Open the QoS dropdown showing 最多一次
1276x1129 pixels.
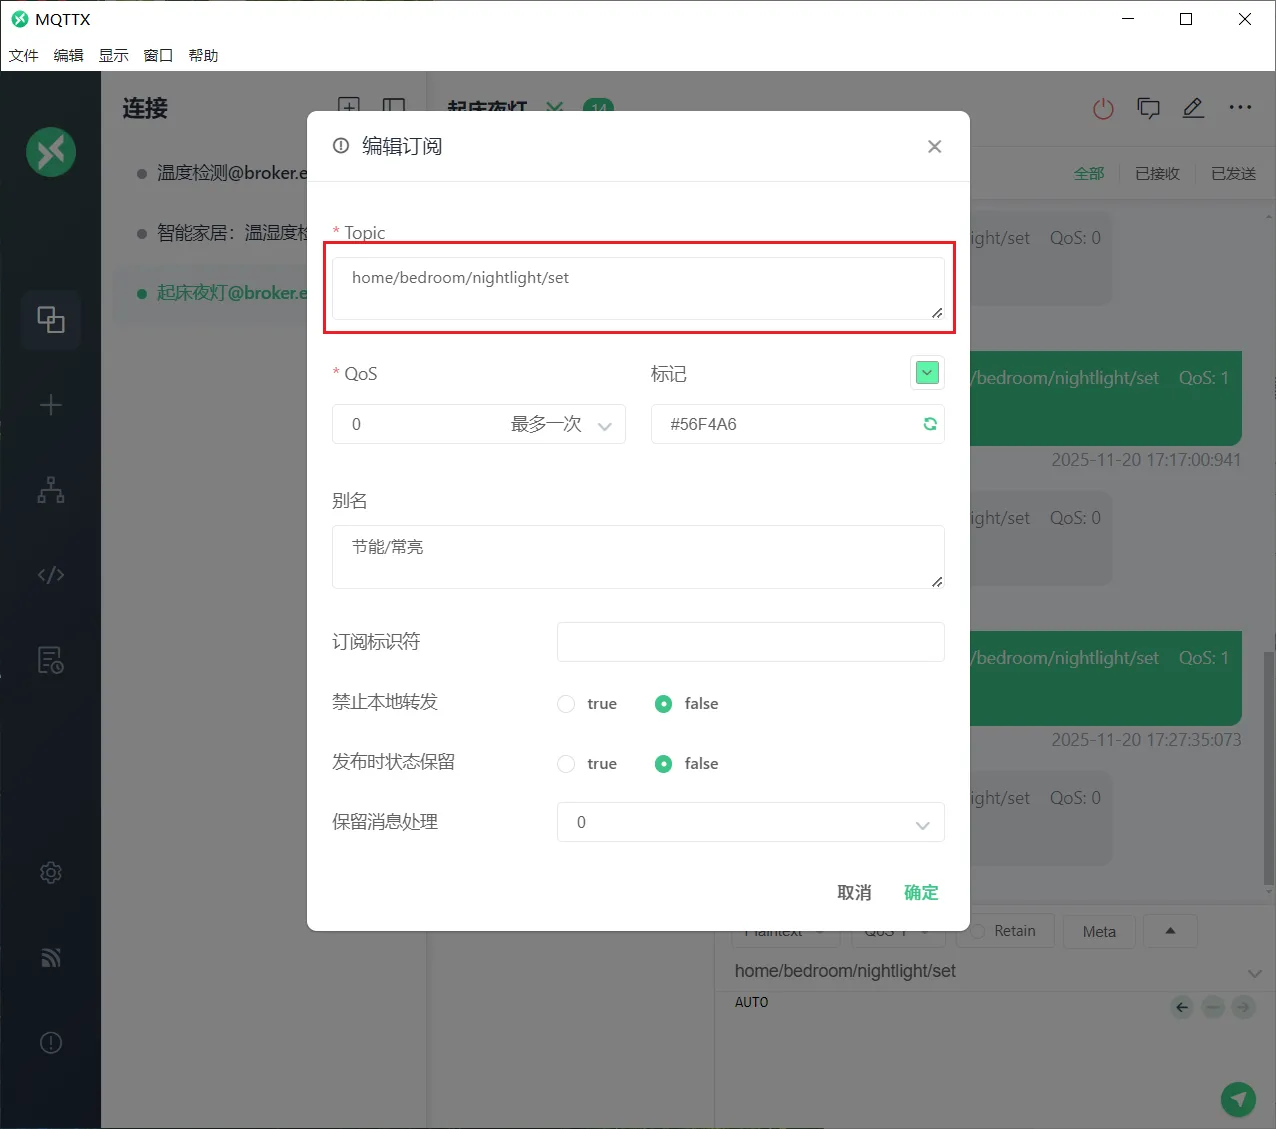478,424
